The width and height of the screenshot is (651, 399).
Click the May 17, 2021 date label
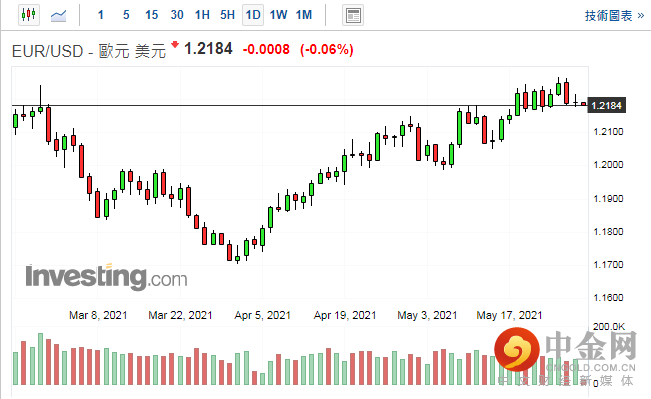[509, 316]
